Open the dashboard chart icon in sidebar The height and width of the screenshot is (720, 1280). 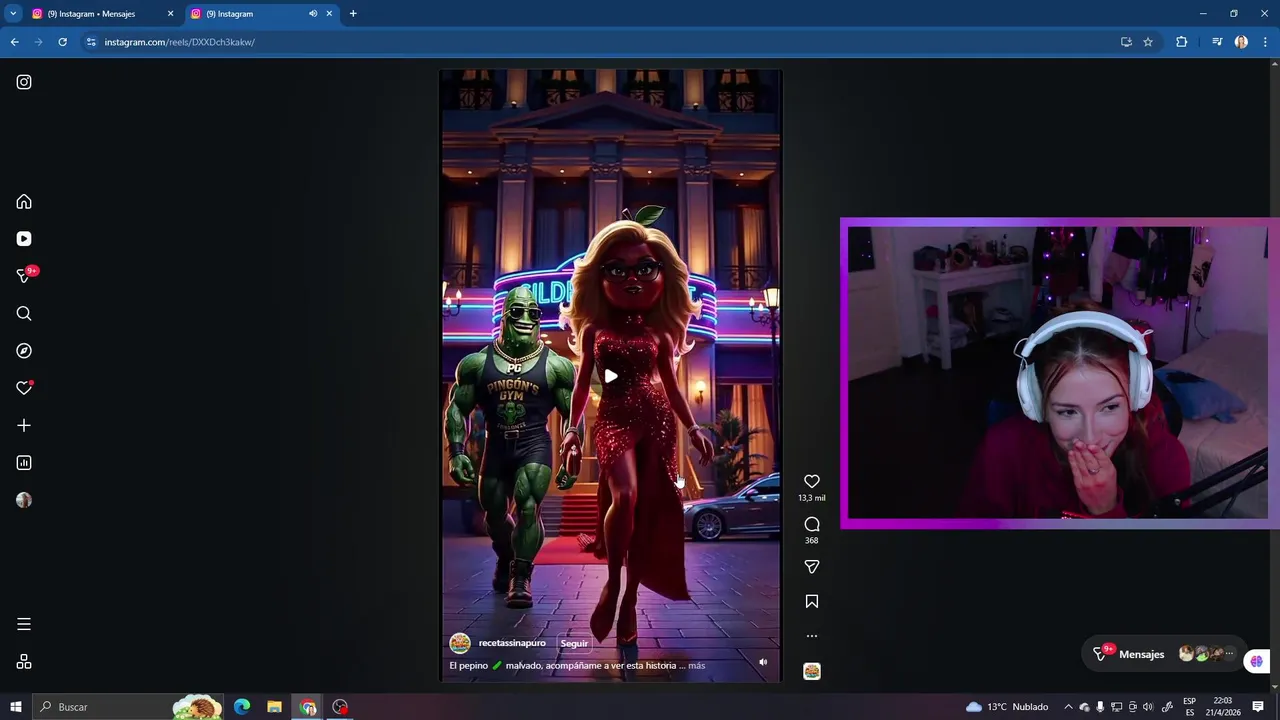coord(24,463)
